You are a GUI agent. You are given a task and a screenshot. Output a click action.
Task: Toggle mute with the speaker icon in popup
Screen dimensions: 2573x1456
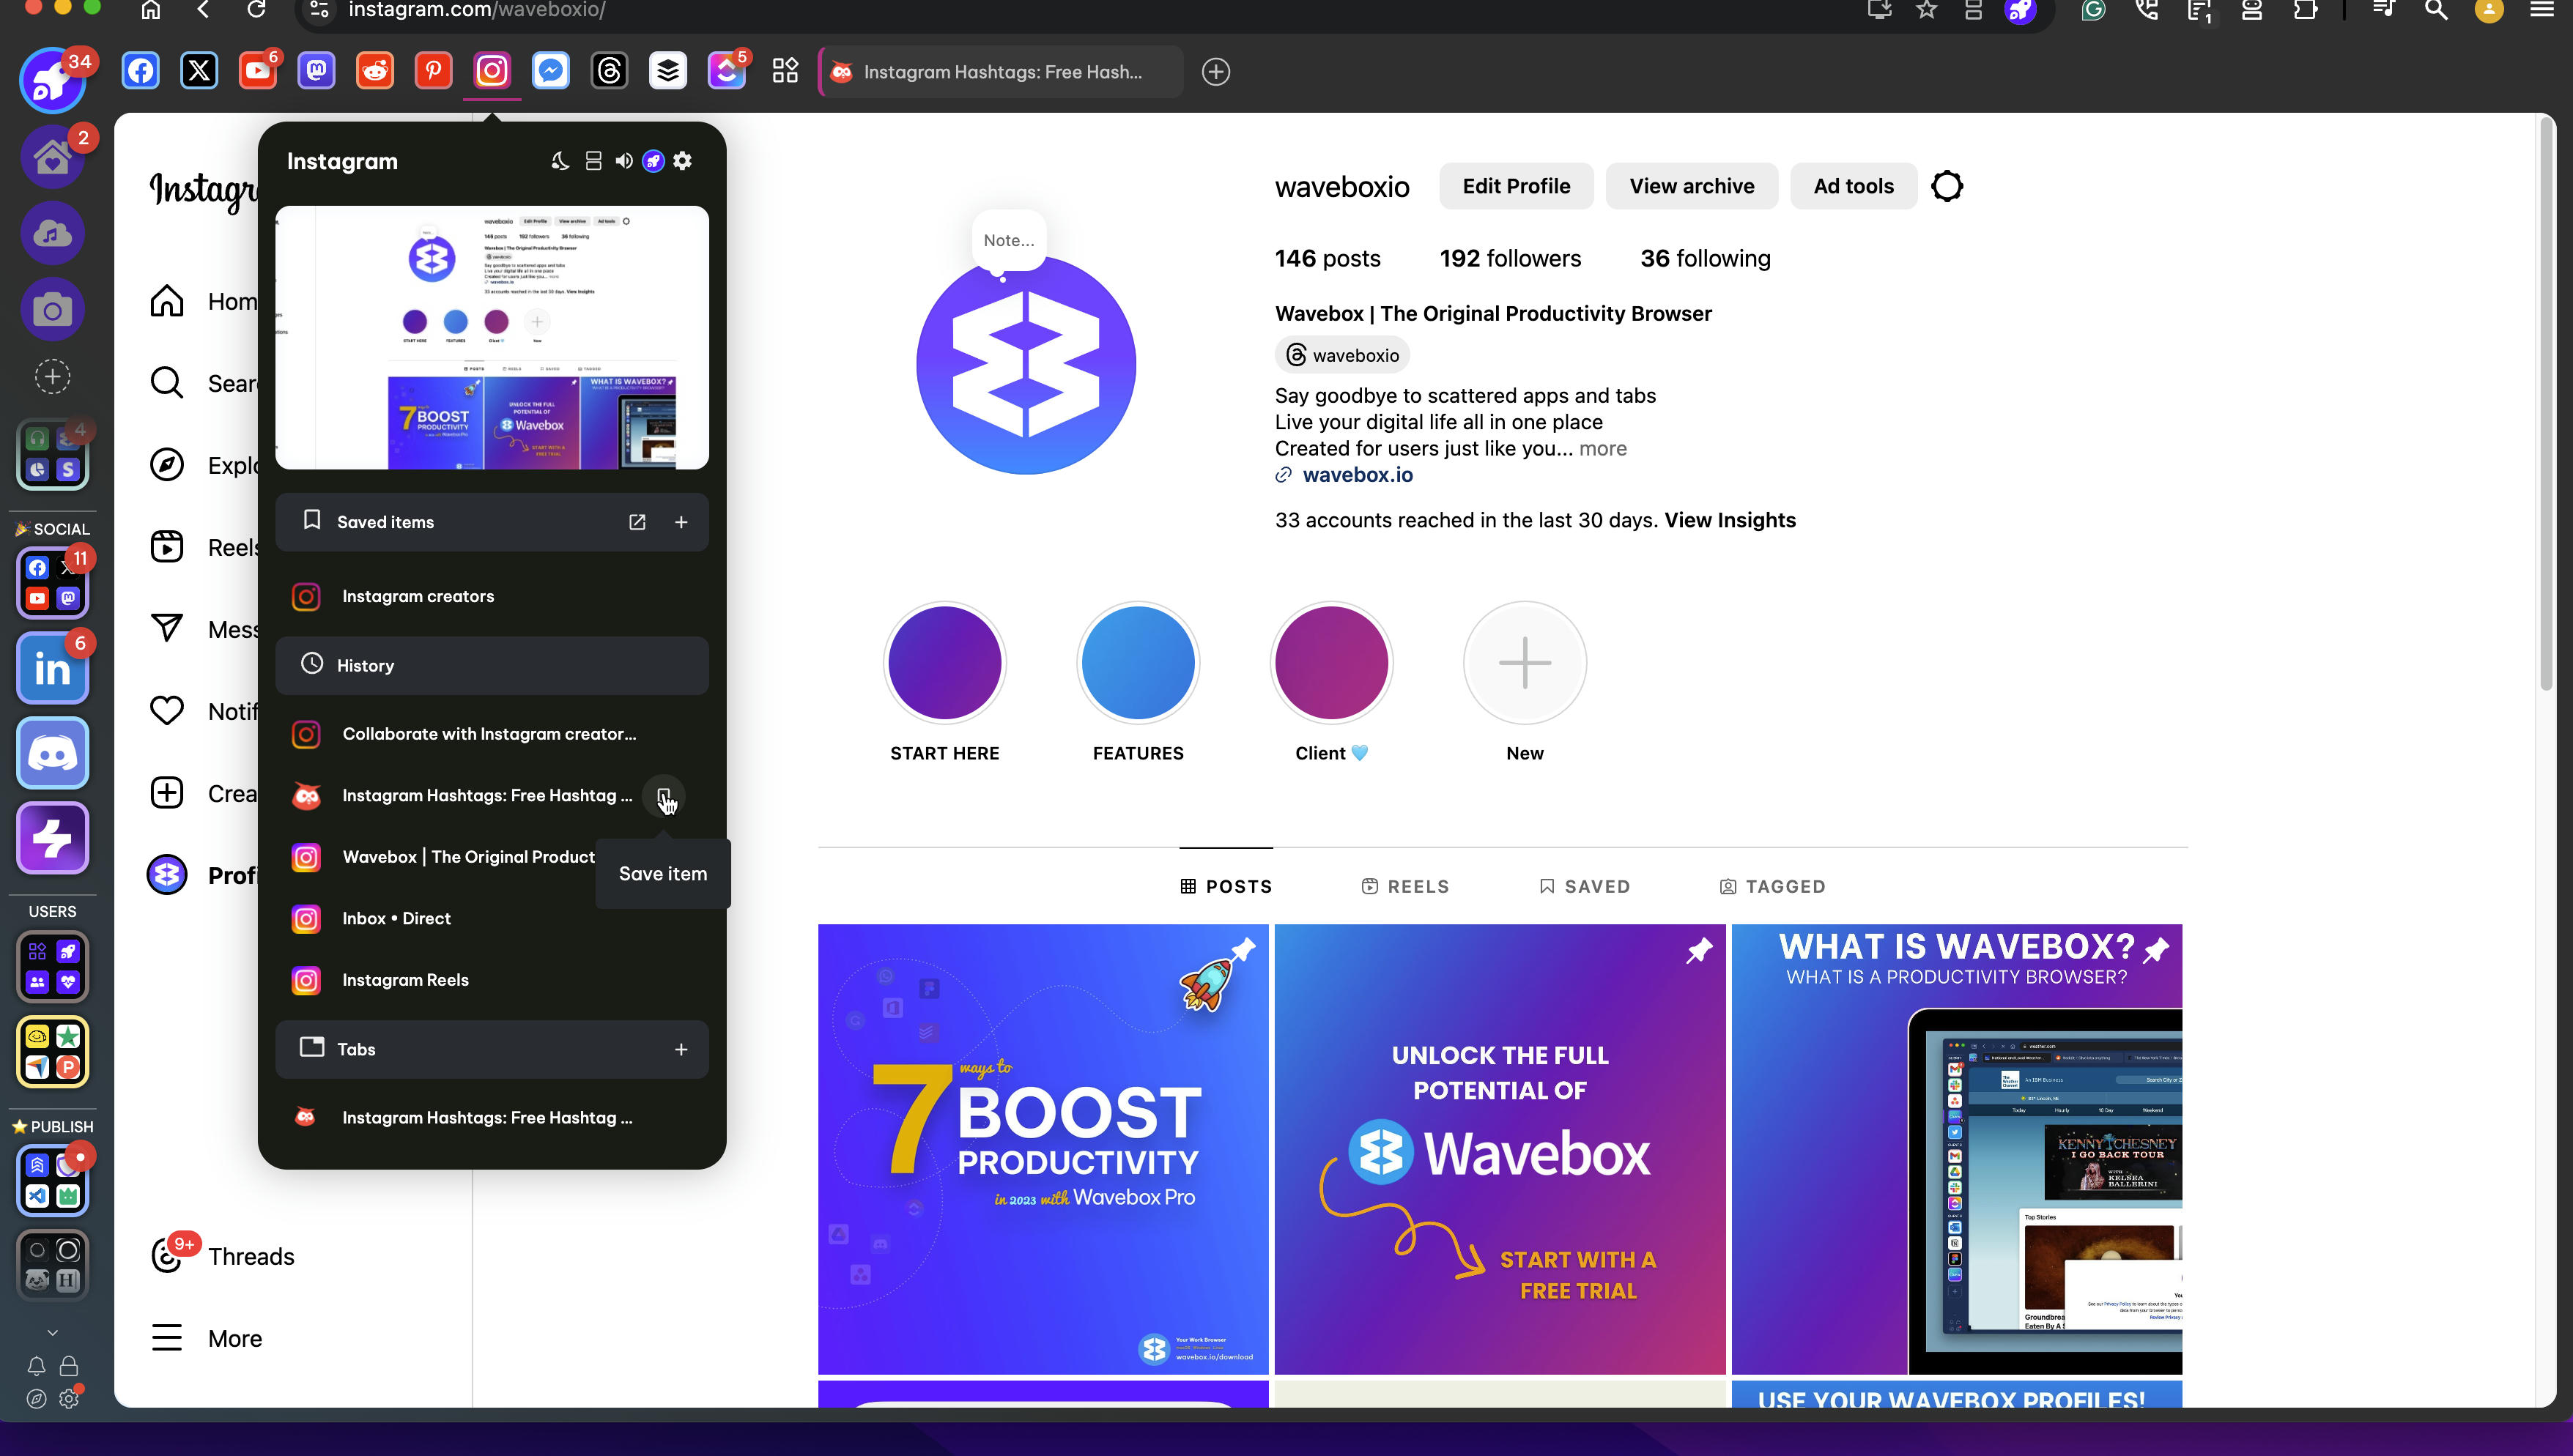coord(624,161)
